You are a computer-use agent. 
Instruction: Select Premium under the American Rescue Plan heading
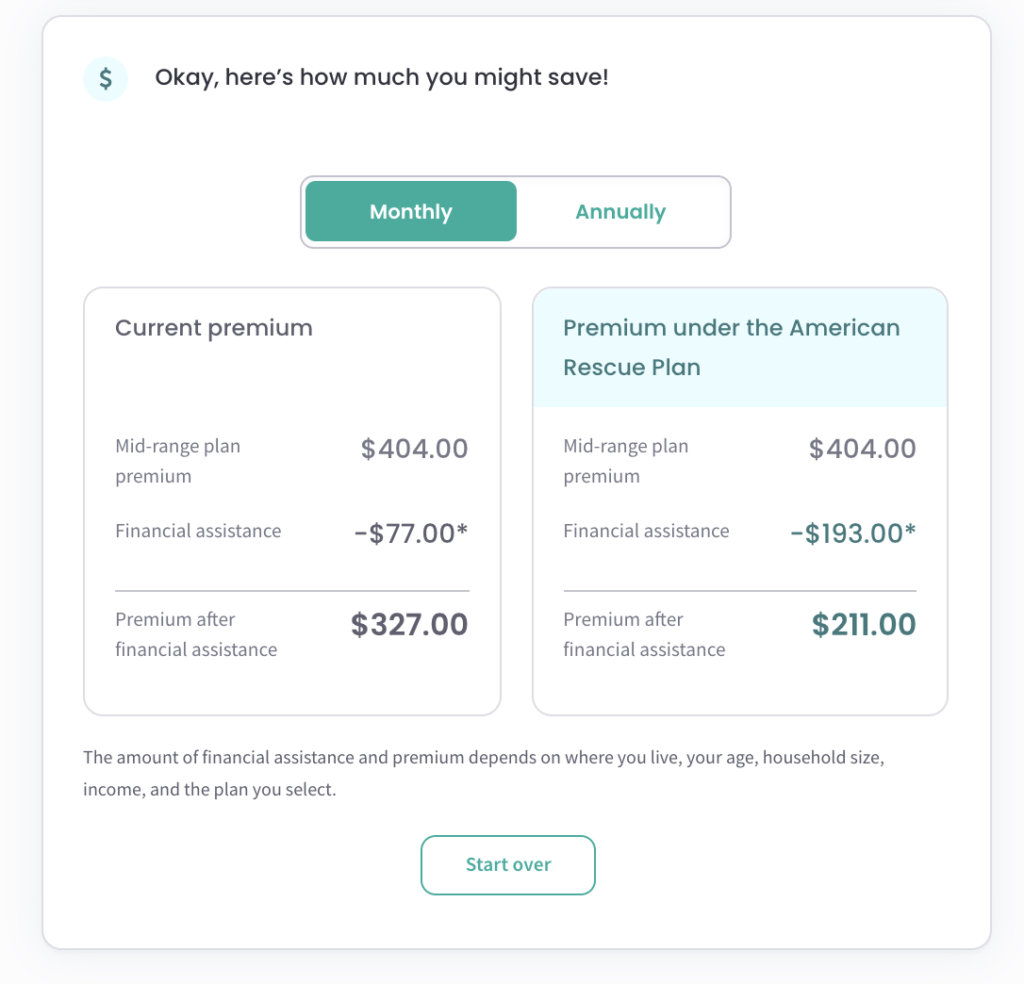(731, 347)
